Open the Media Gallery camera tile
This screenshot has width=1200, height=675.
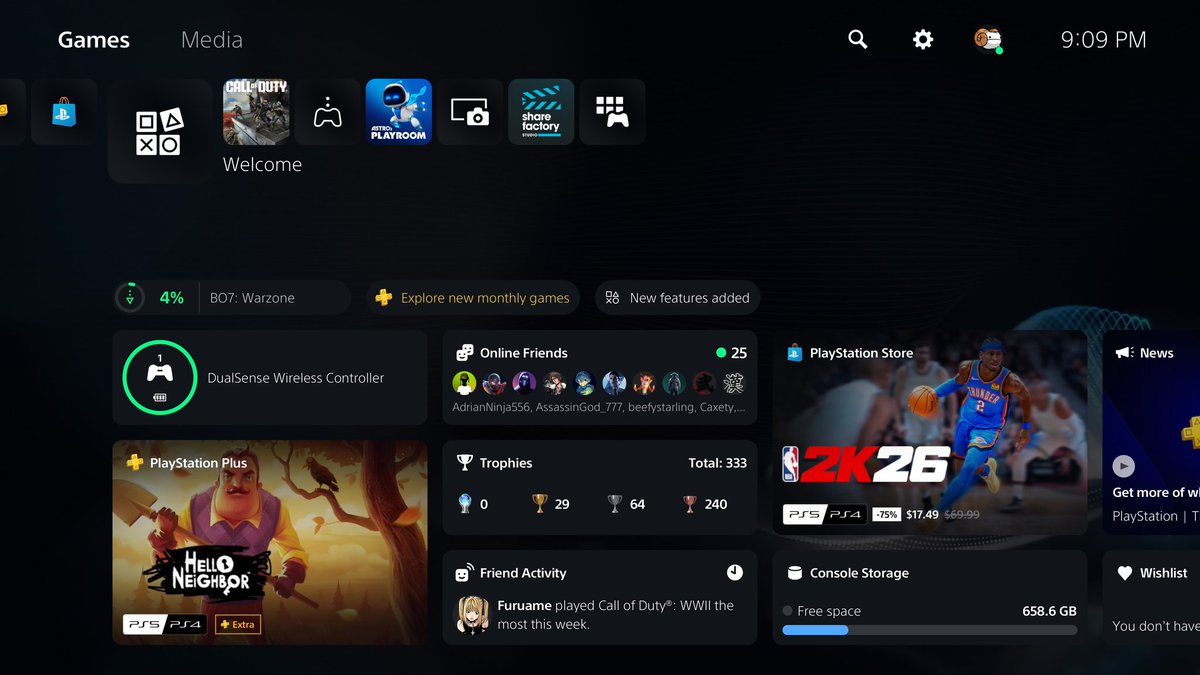pos(470,112)
